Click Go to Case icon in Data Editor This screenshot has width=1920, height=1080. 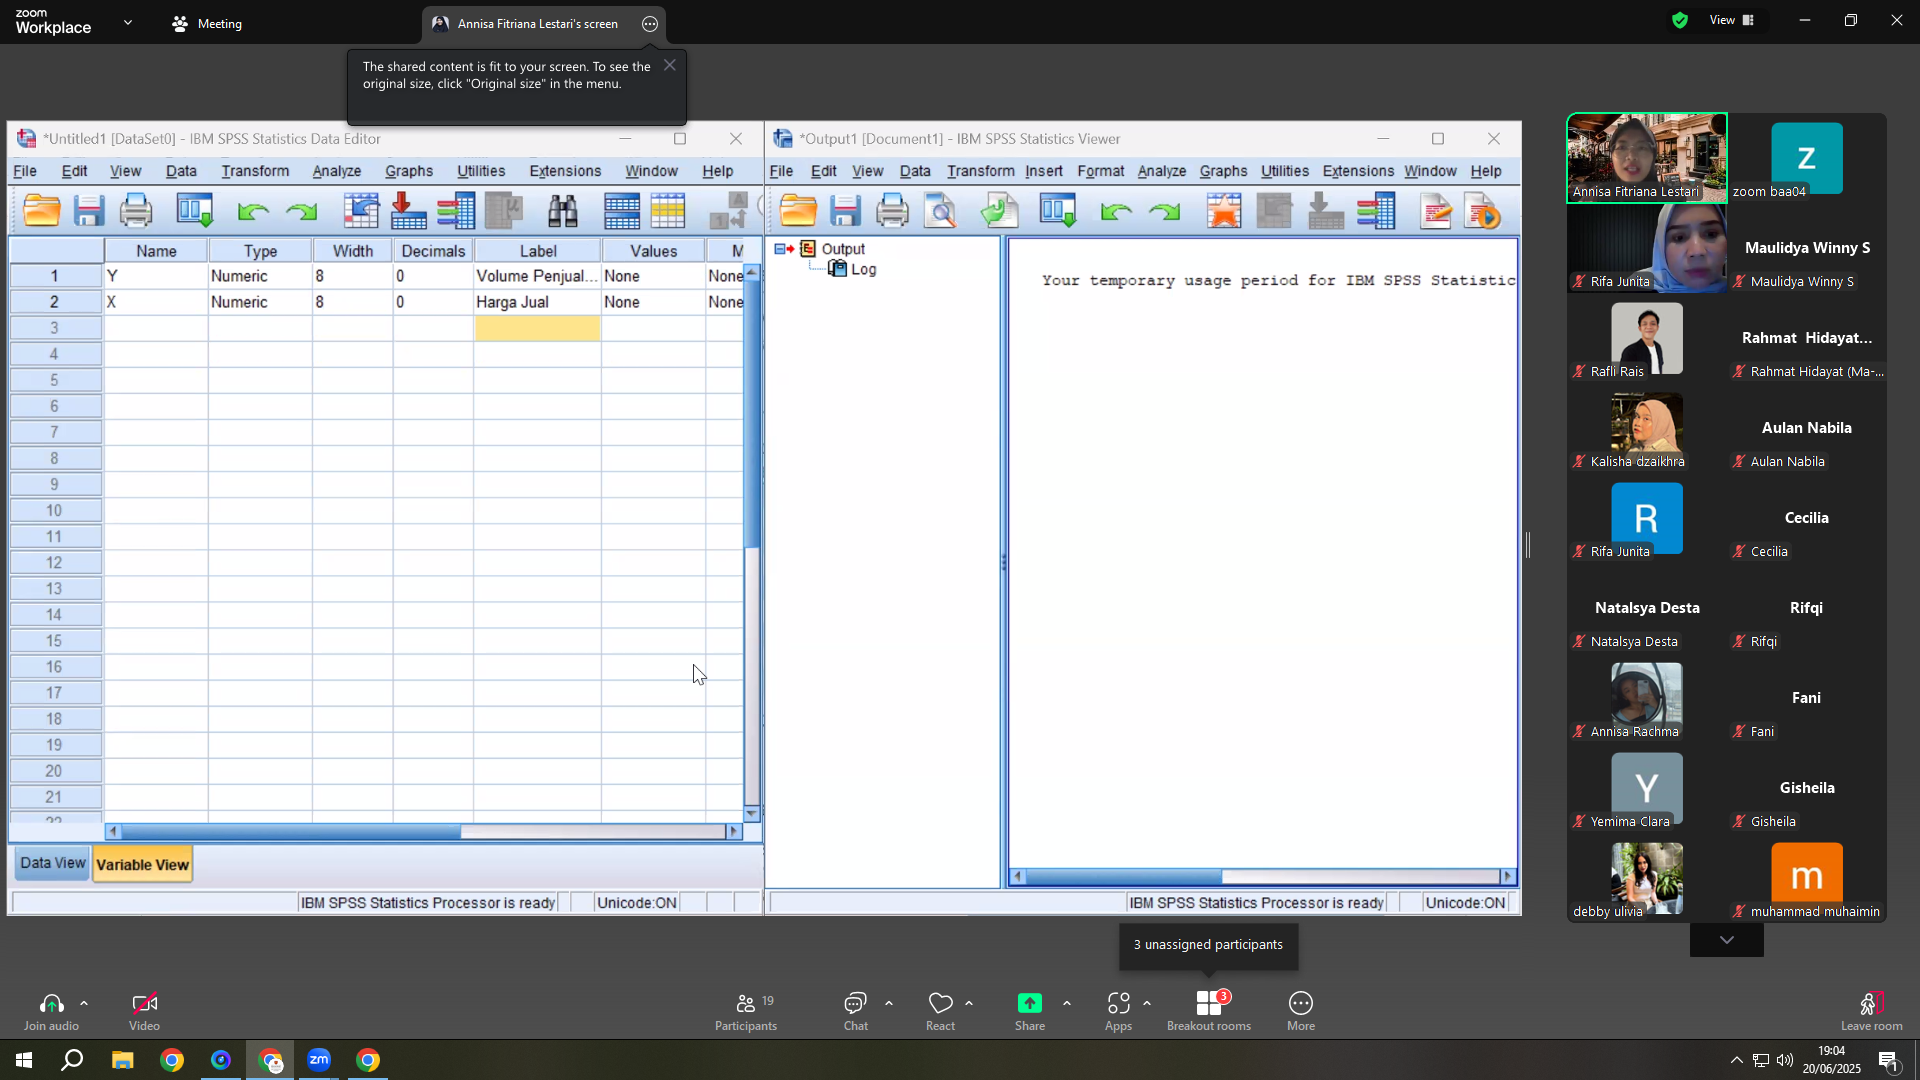point(360,211)
